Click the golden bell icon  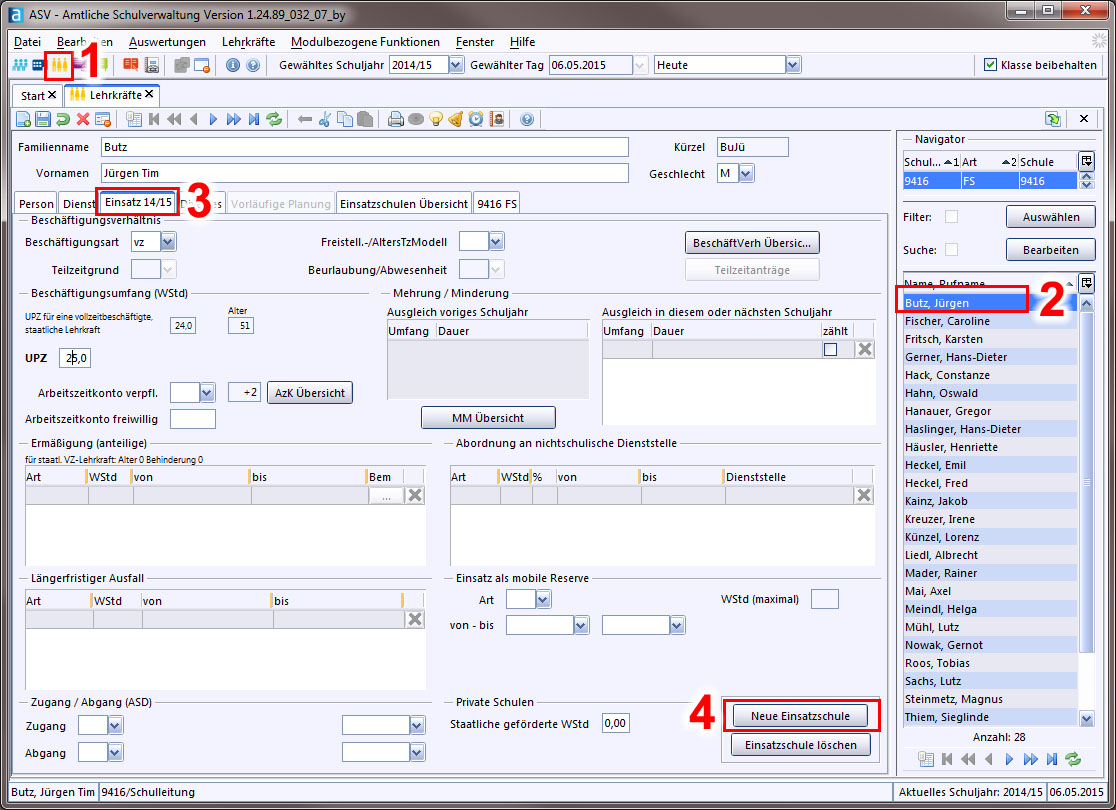pos(456,120)
